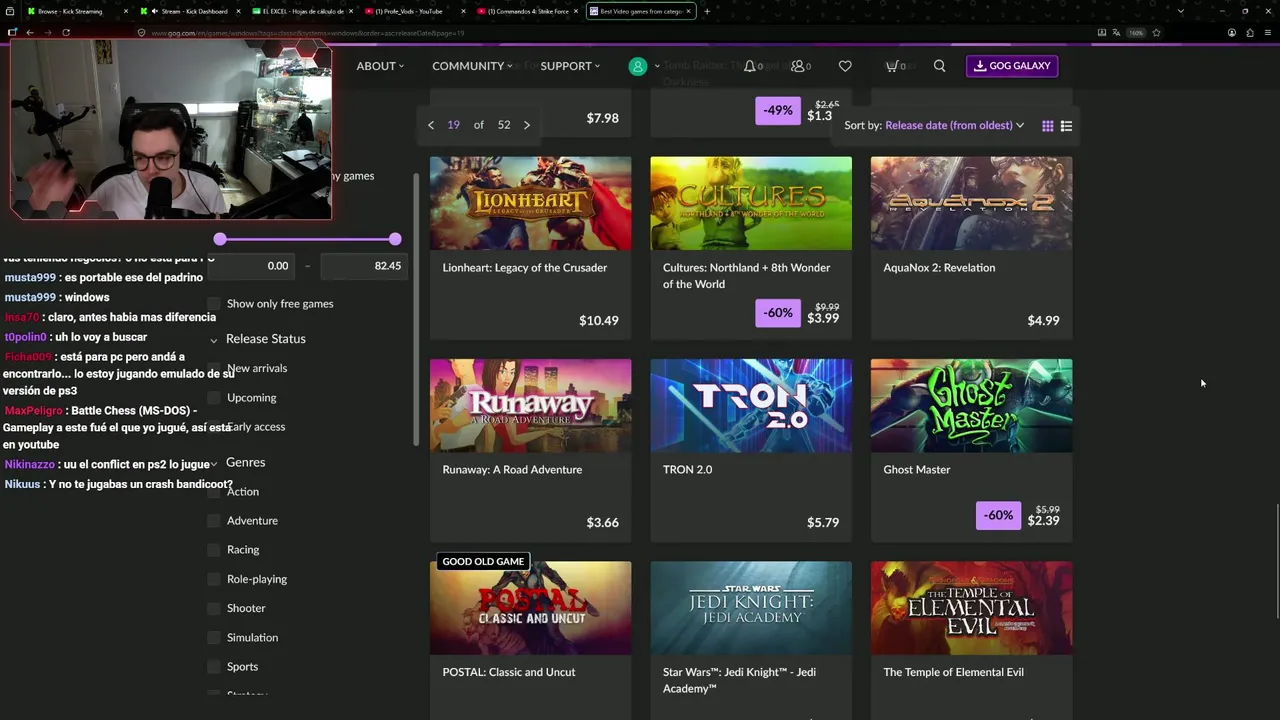Open the shopping cart
Image resolution: width=1280 pixels, height=720 pixels.
coord(892,66)
